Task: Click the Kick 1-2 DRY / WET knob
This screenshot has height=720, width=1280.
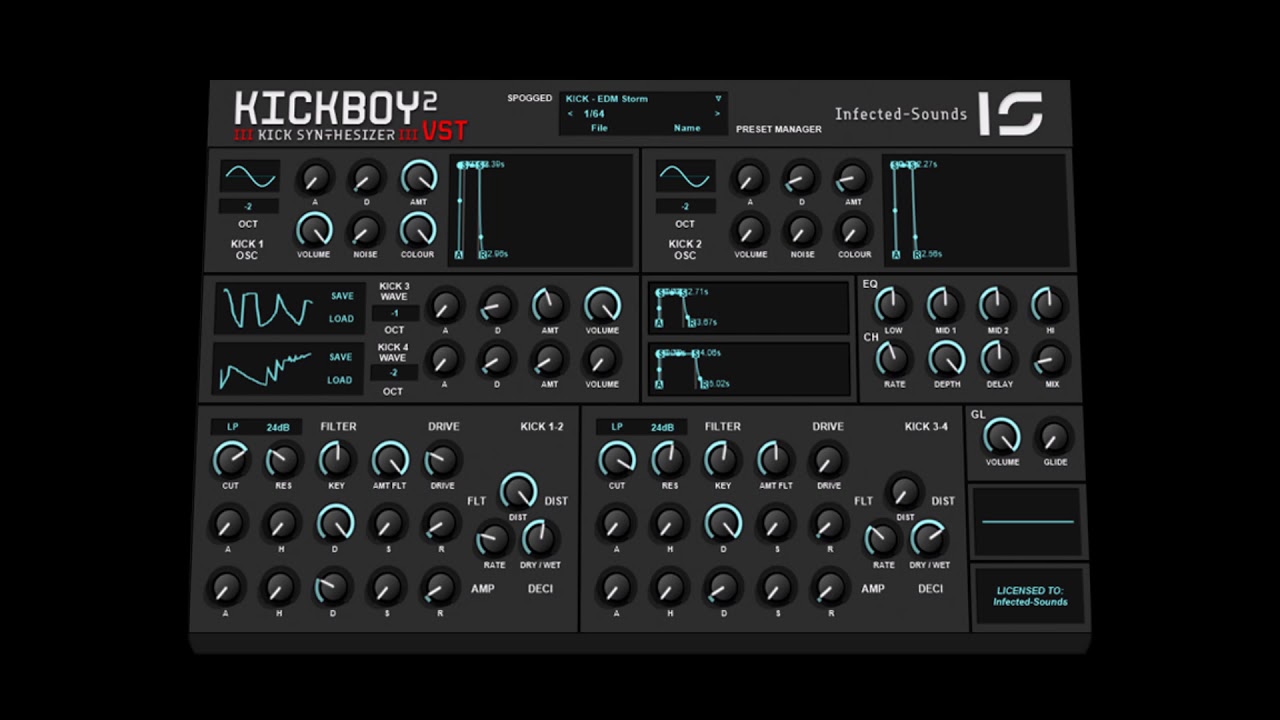Action: pyautogui.click(x=540, y=538)
